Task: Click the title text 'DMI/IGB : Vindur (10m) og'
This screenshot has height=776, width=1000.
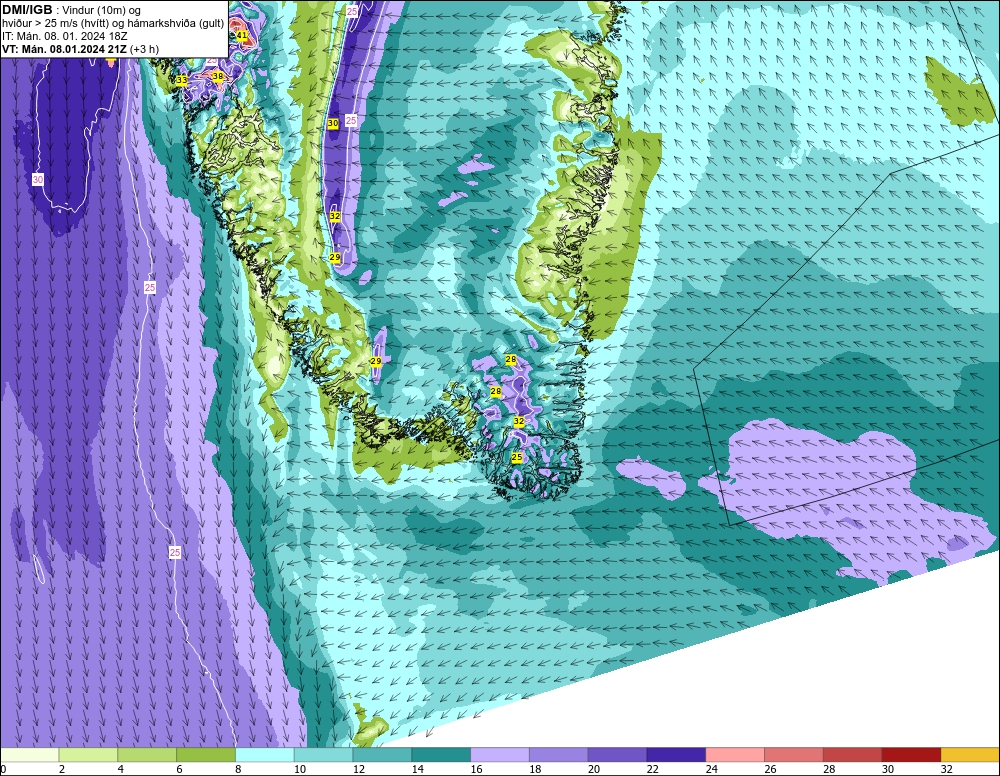Action: pyautogui.click(x=71, y=10)
